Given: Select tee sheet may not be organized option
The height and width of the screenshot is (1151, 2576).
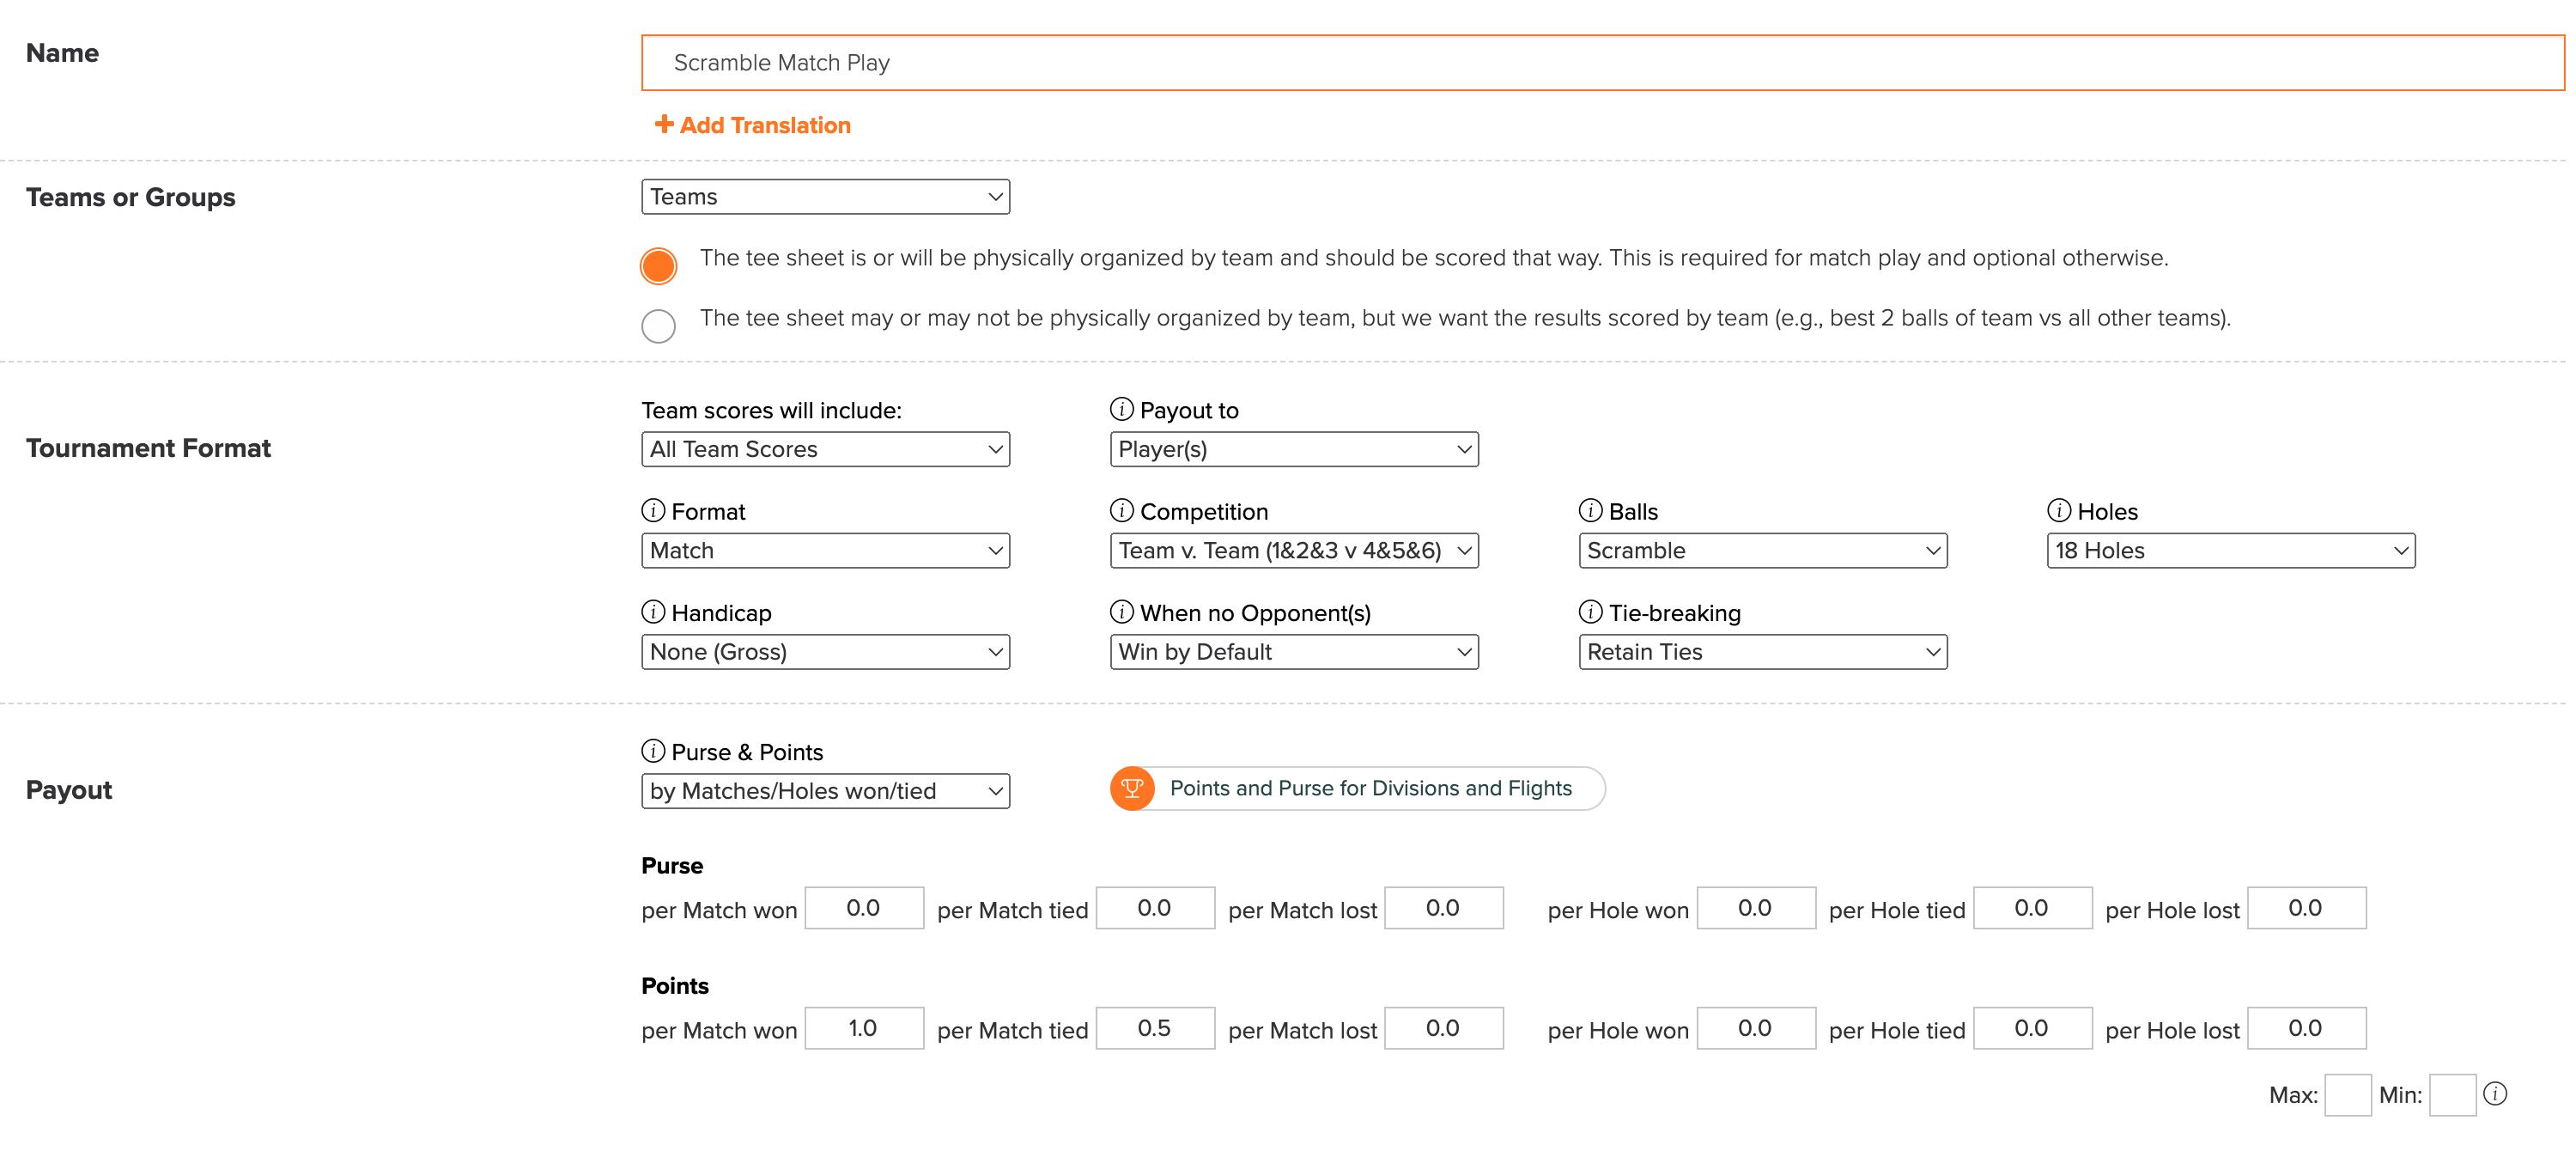Looking at the screenshot, I should click(x=658, y=325).
